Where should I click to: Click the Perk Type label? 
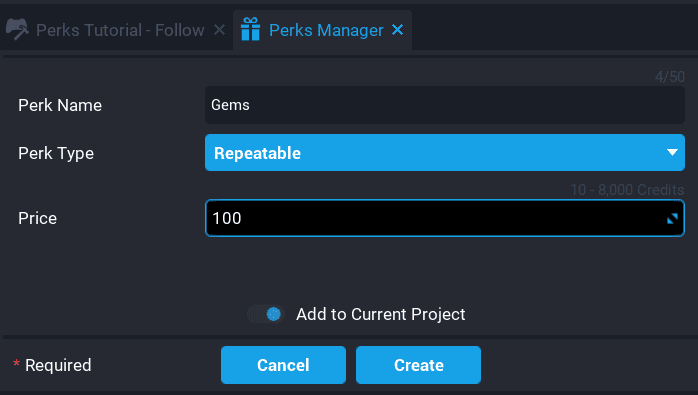[x=56, y=154]
